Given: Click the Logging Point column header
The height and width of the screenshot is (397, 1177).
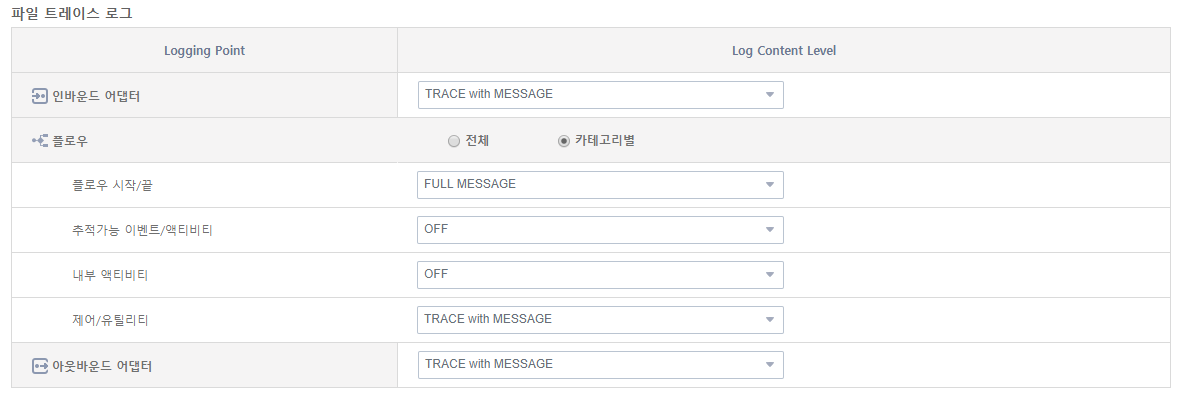Looking at the screenshot, I should [x=204, y=51].
